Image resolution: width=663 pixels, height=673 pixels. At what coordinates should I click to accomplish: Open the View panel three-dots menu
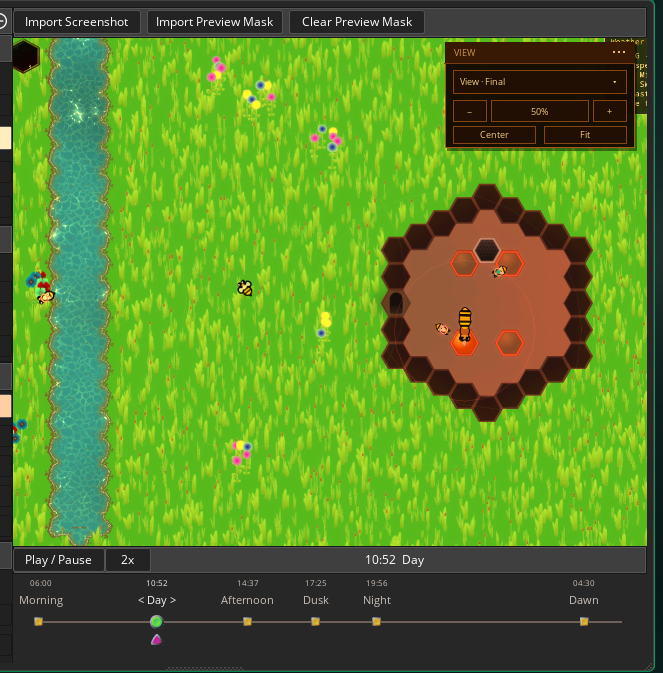coord(618,52)
